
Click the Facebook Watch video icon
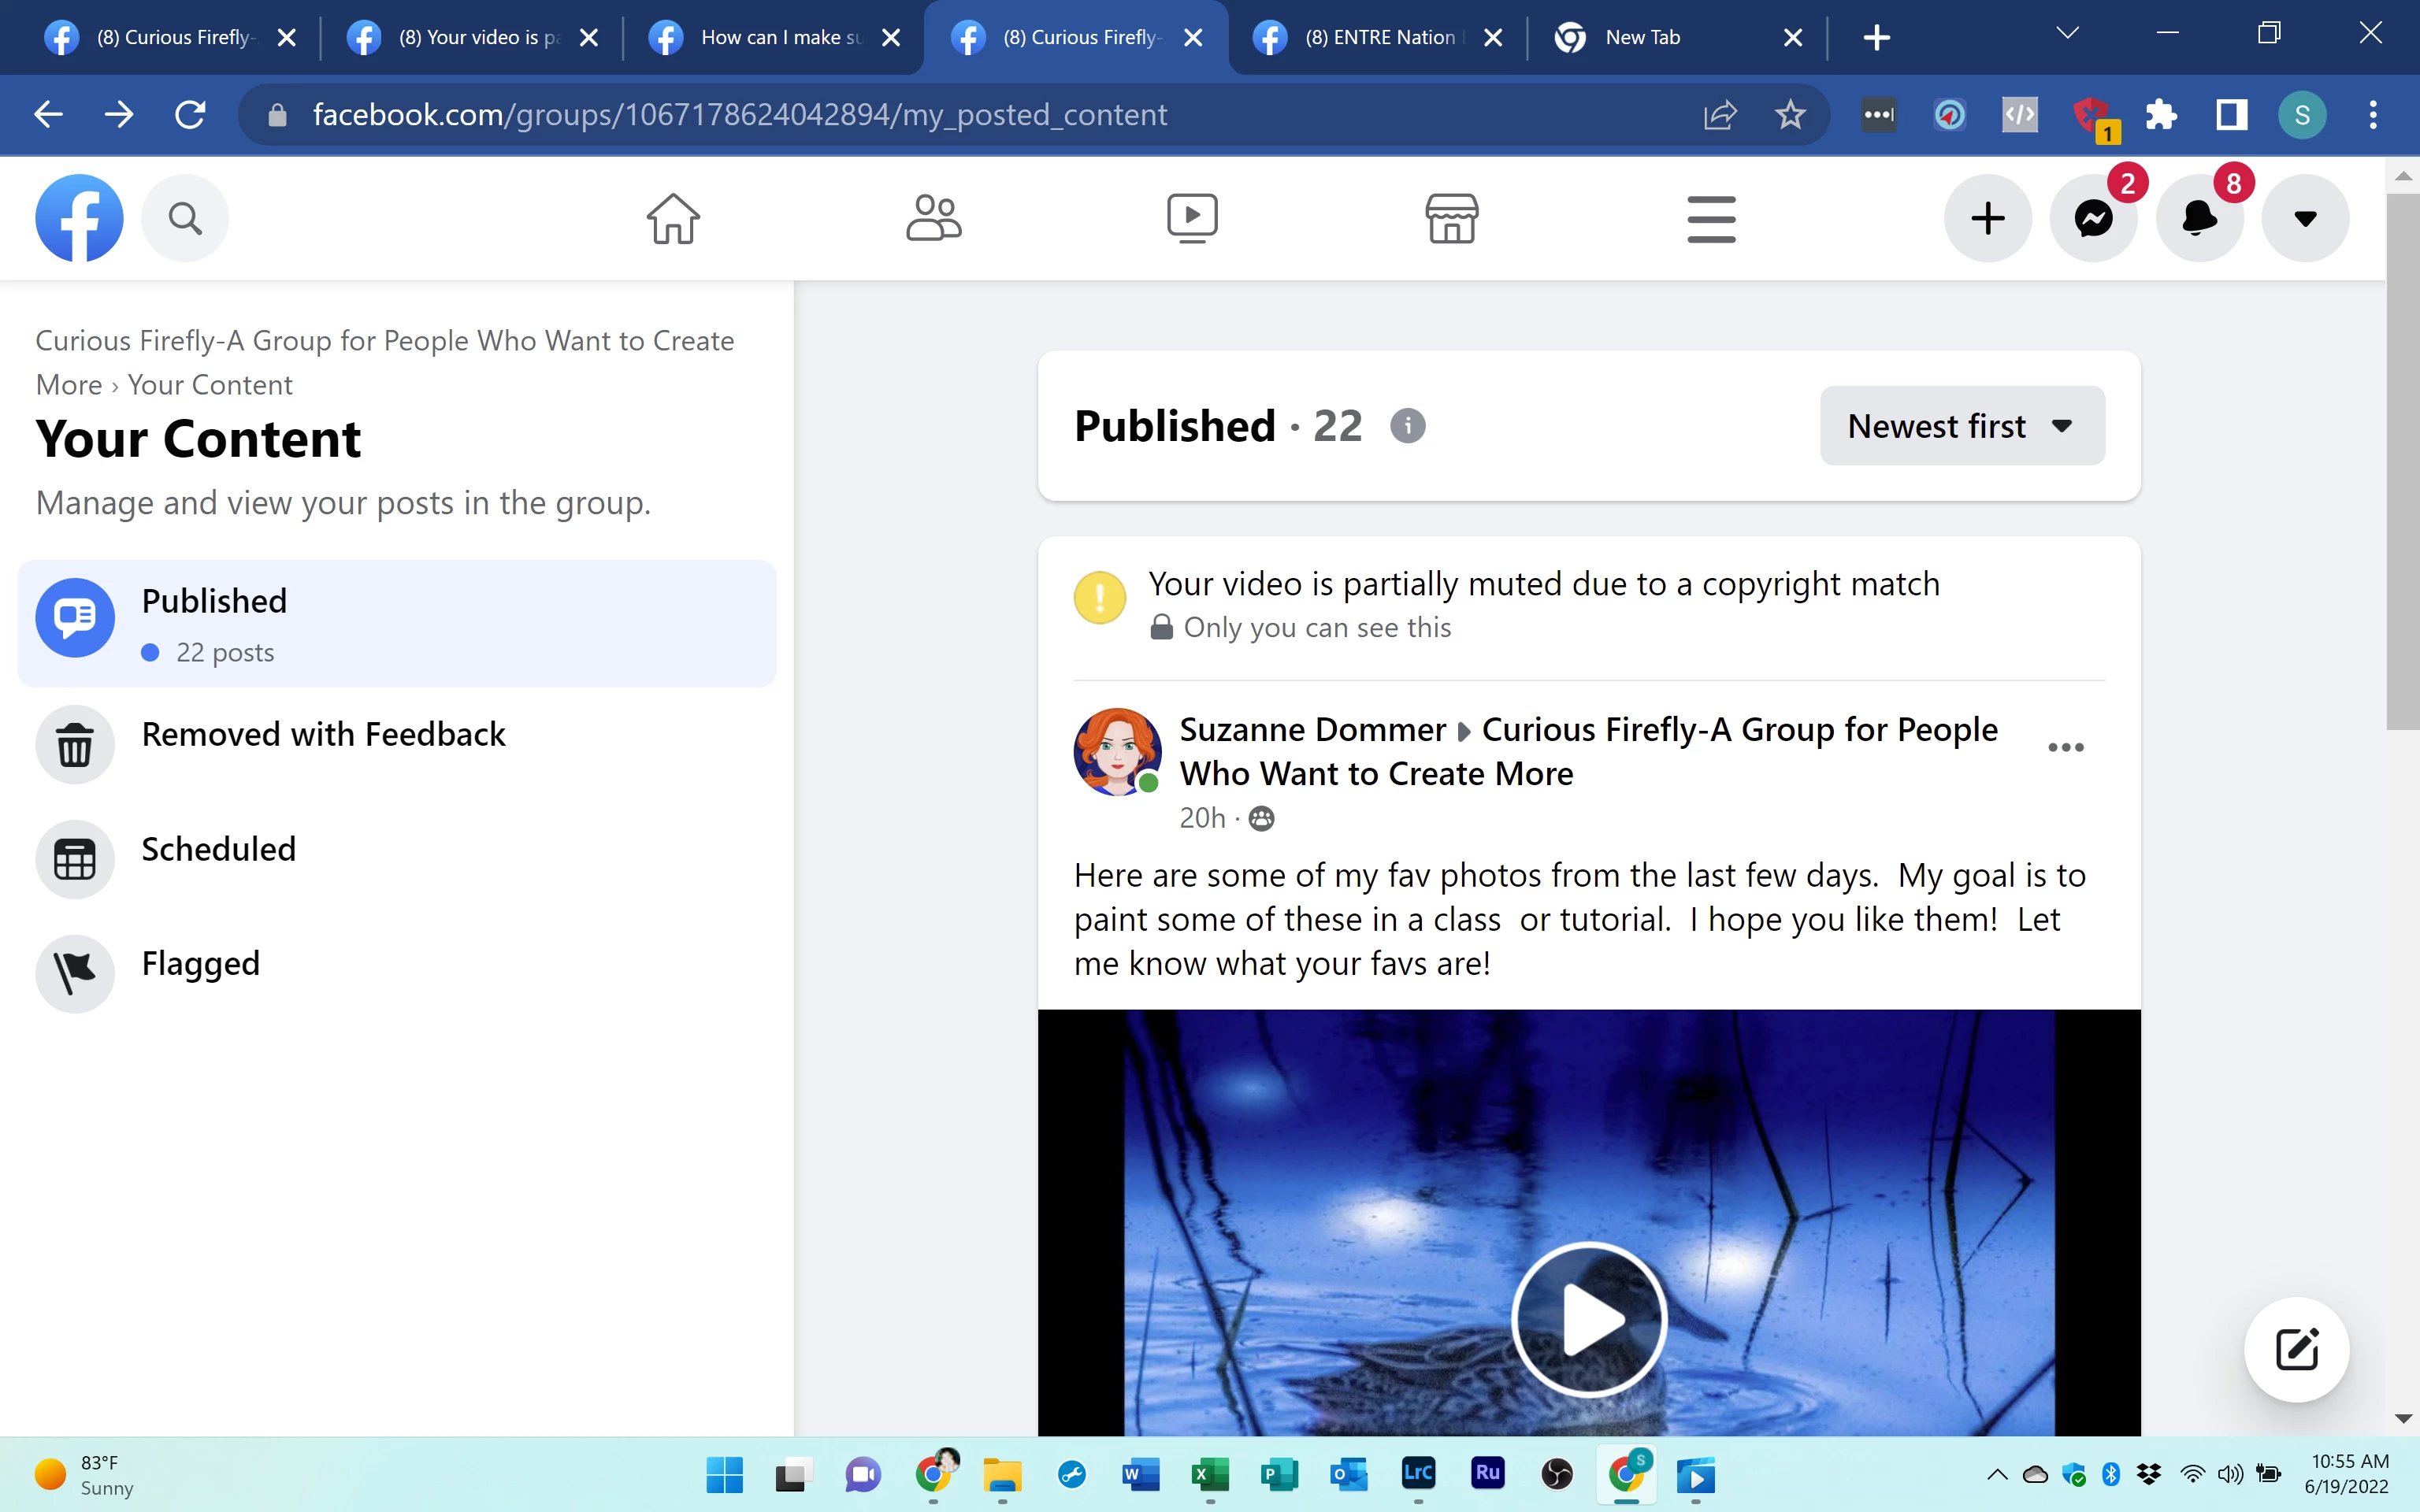1192,218
